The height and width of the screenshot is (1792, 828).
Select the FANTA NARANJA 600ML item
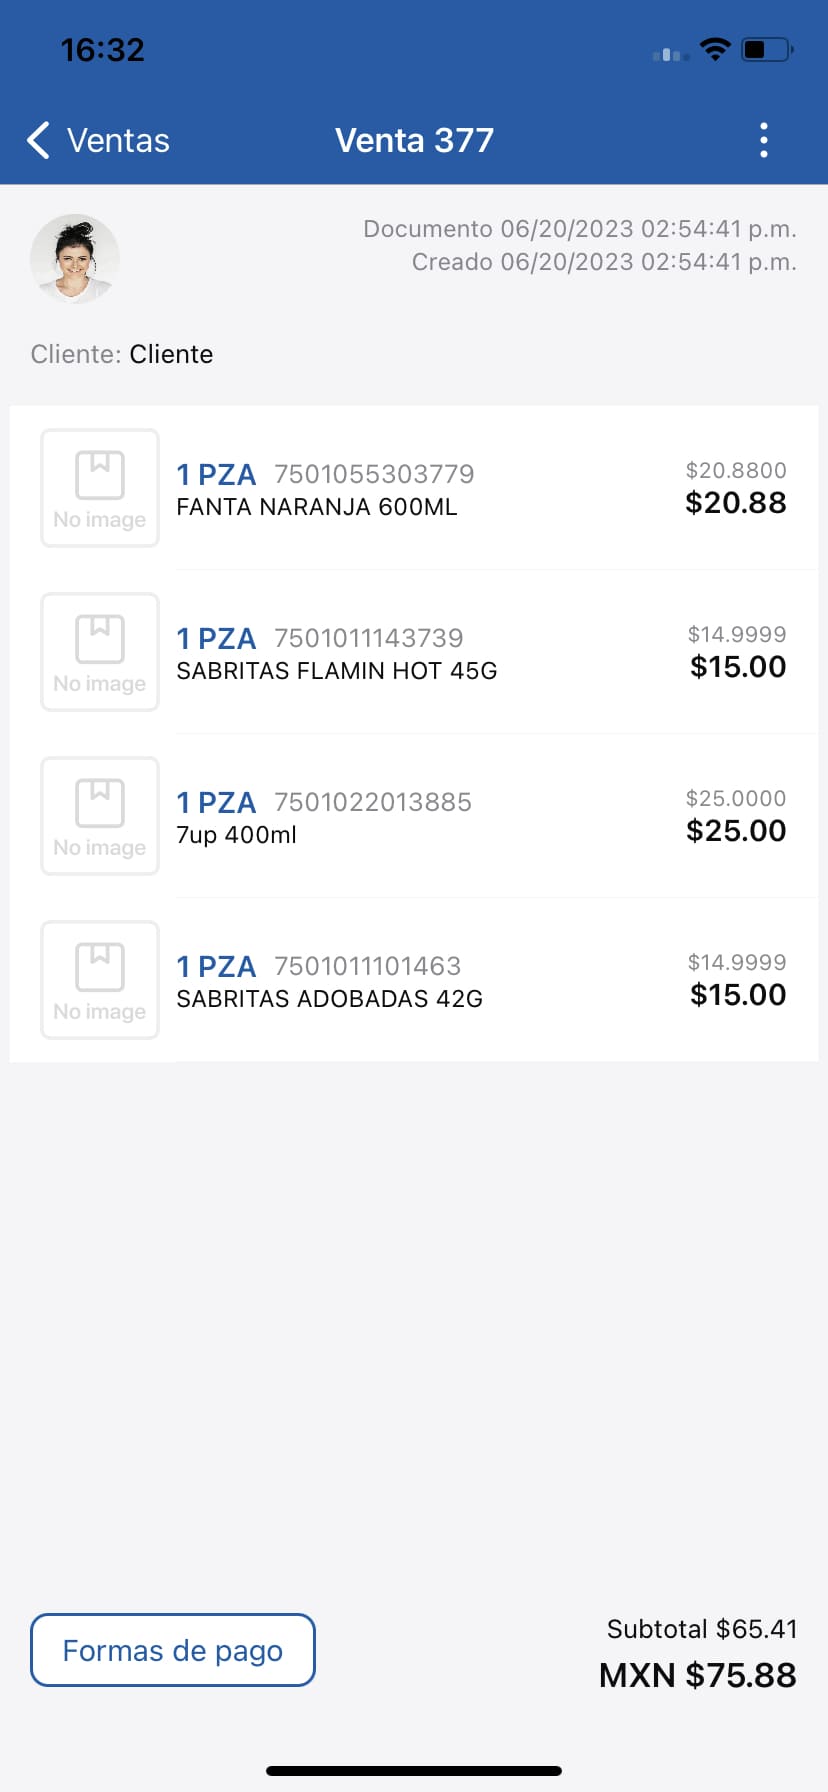317,507
